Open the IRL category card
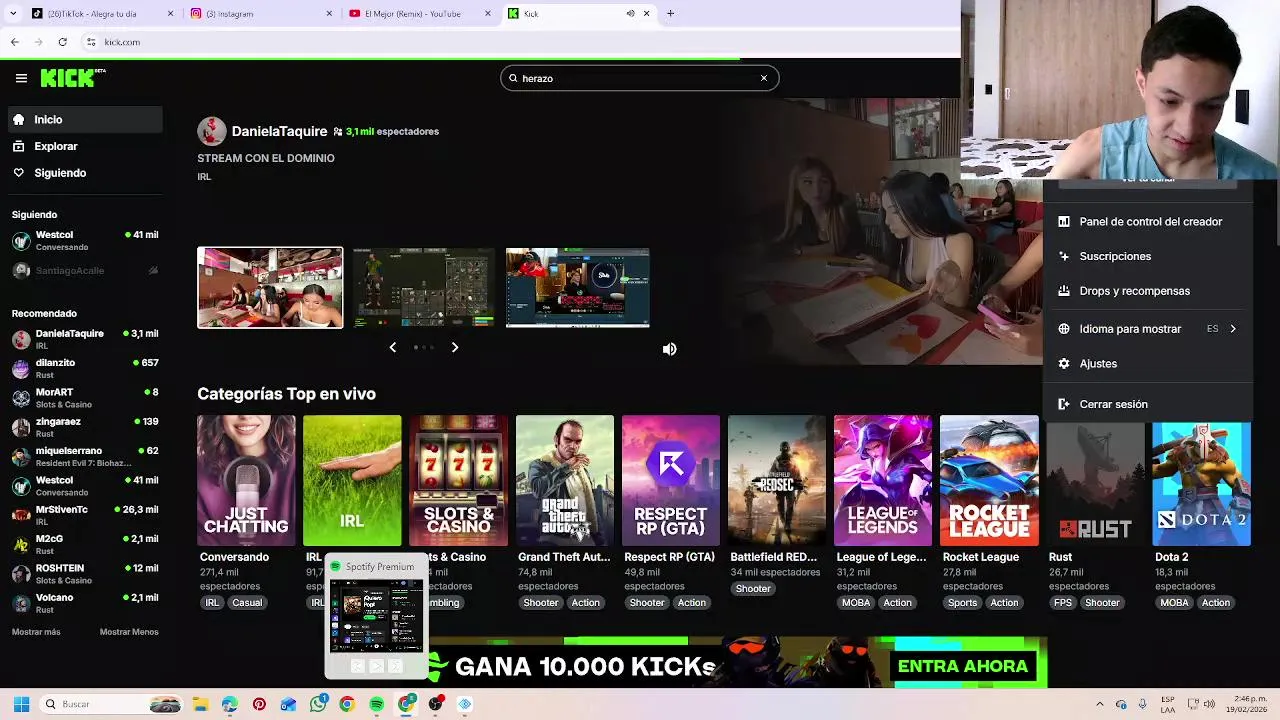Viewport: 1280px width, 720px height. point(352,480)
